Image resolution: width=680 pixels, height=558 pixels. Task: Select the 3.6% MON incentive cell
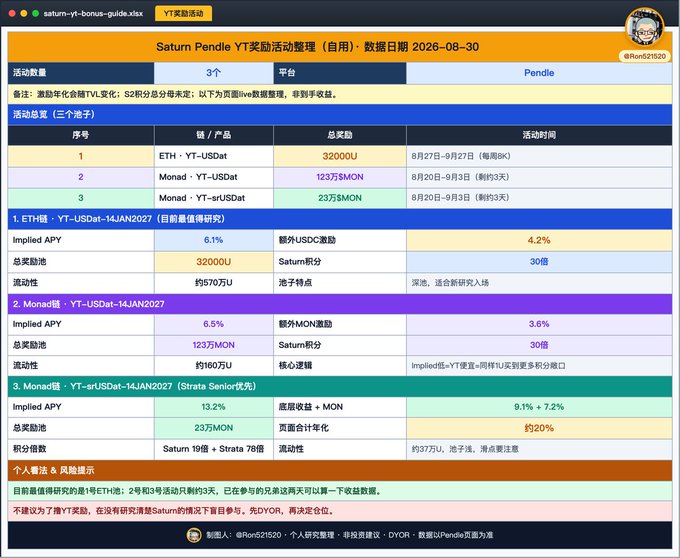(539, 324)
